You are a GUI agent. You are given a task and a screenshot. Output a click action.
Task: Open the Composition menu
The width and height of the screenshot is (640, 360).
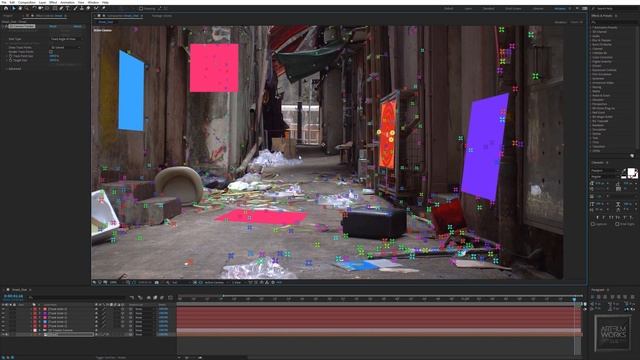point(27,2)
